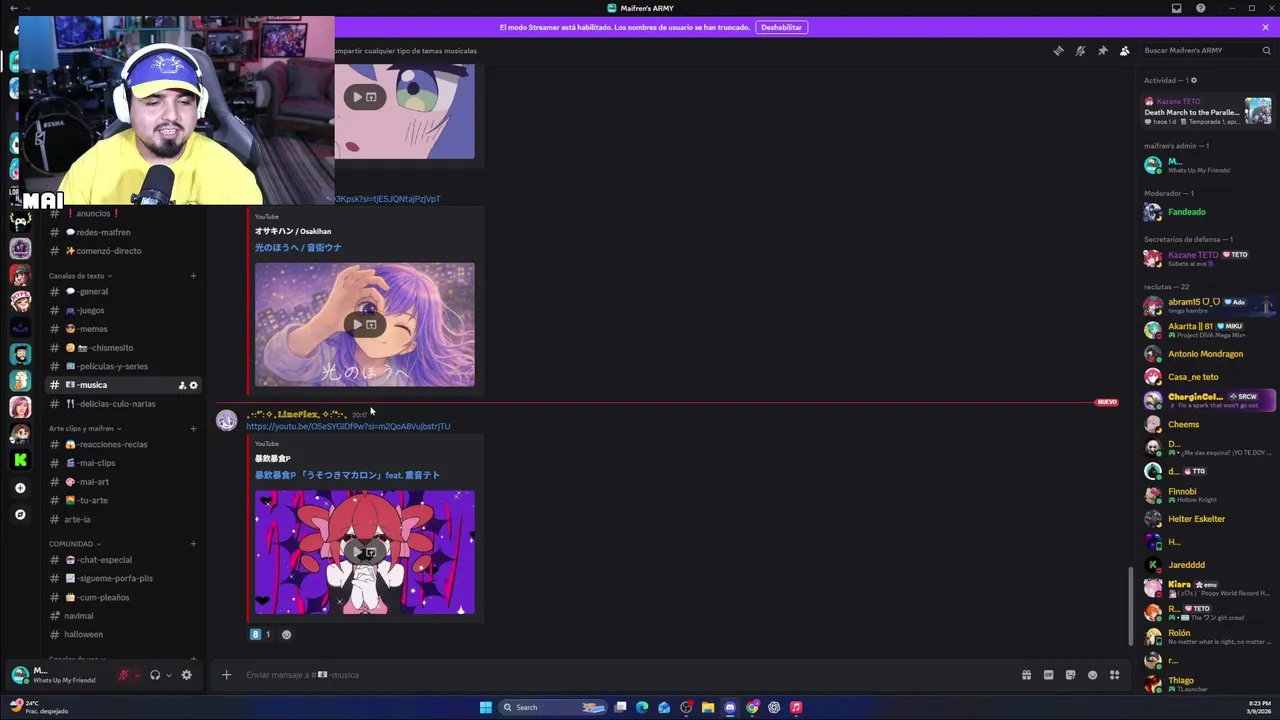Toggle headphone deafen in user panel
Viewport: 1280px width, 720px height.
point(155,675)
